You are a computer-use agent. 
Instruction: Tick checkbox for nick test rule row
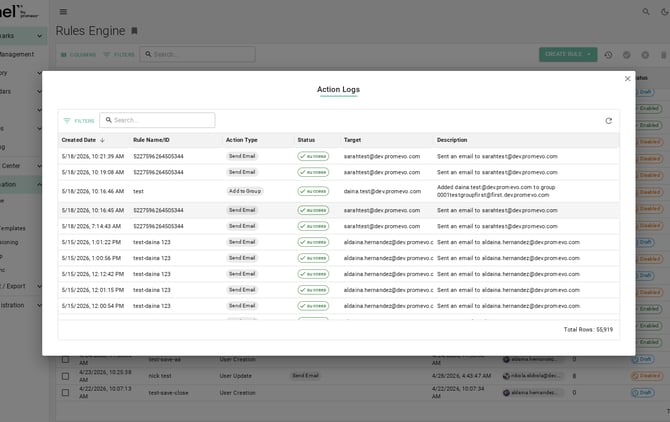click(x=65, y=376)
